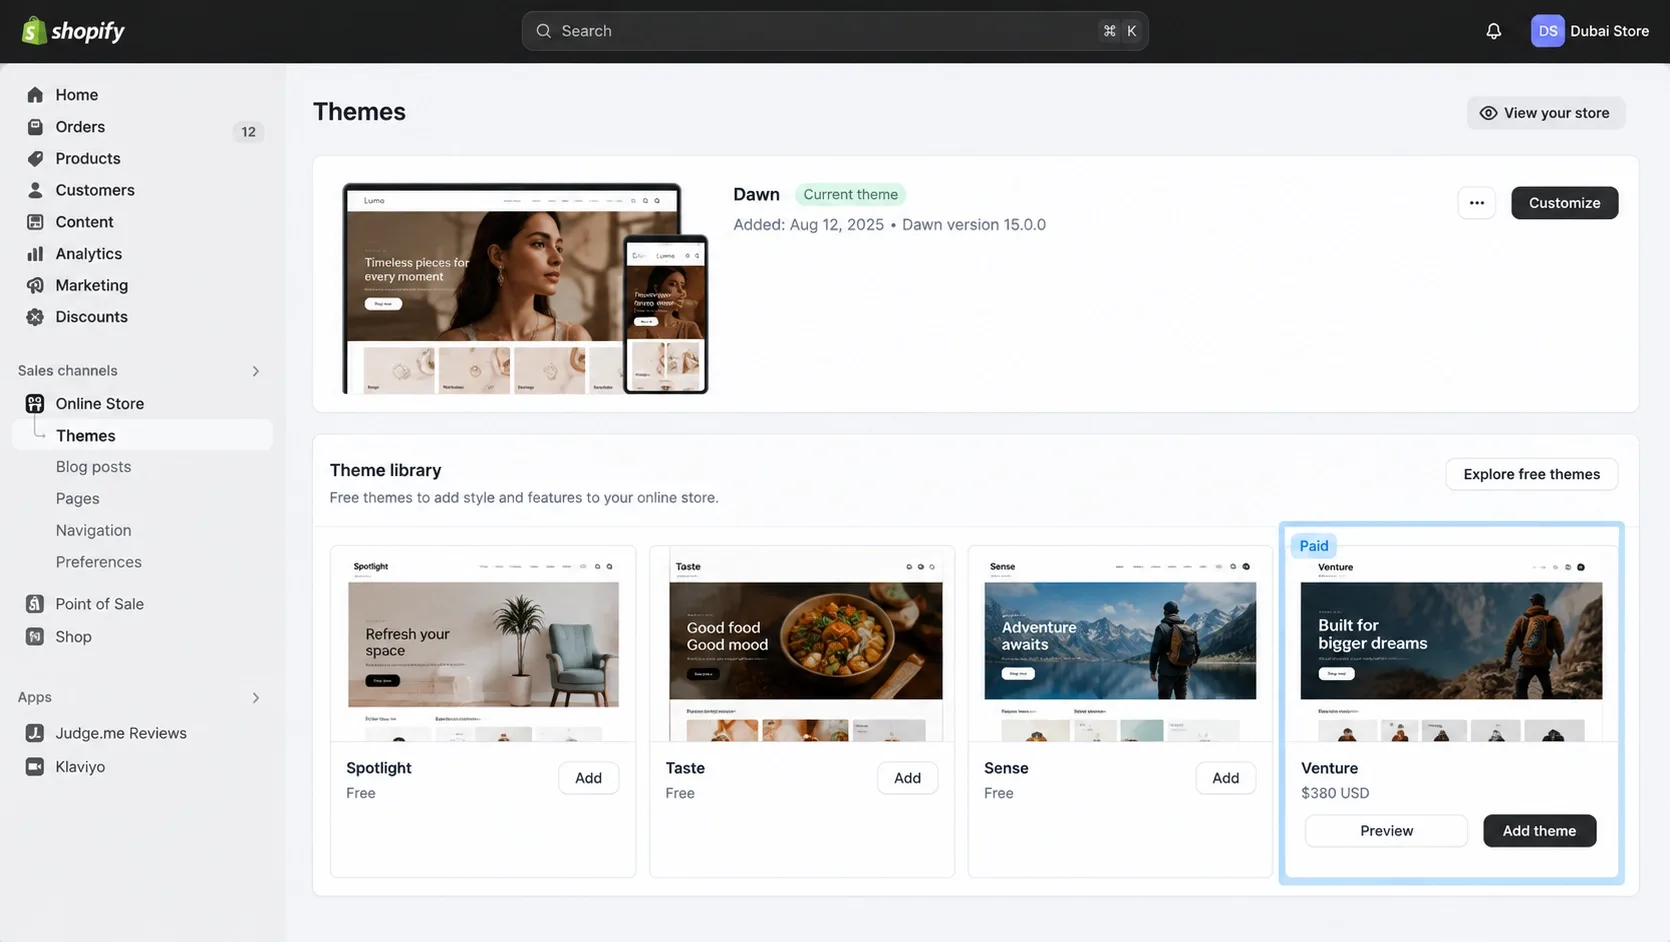
Task: Add the Sense theme
Action: tap(1225, 778)
